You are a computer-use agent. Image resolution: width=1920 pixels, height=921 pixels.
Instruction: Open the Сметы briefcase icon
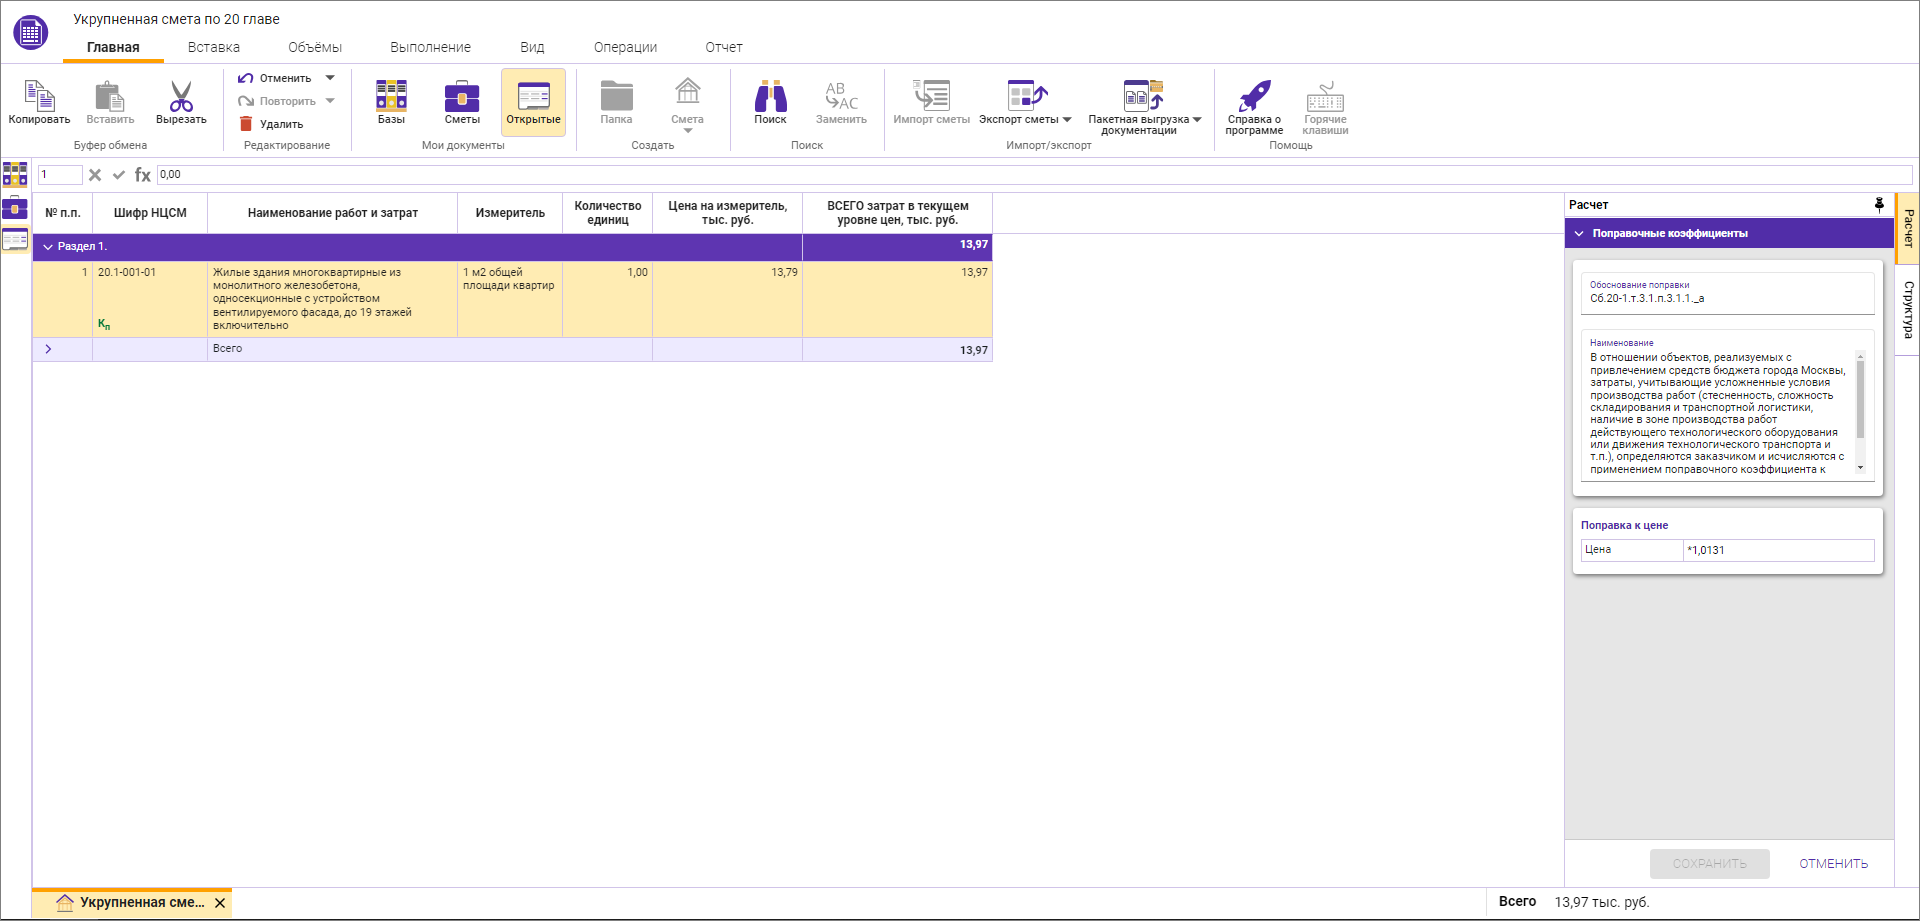[x=462, y=96]
